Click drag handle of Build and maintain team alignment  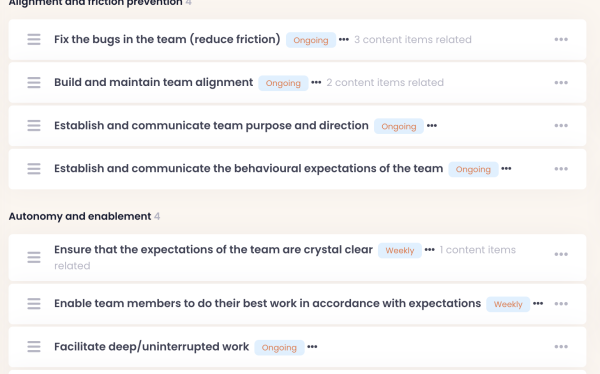click(34, 83)
